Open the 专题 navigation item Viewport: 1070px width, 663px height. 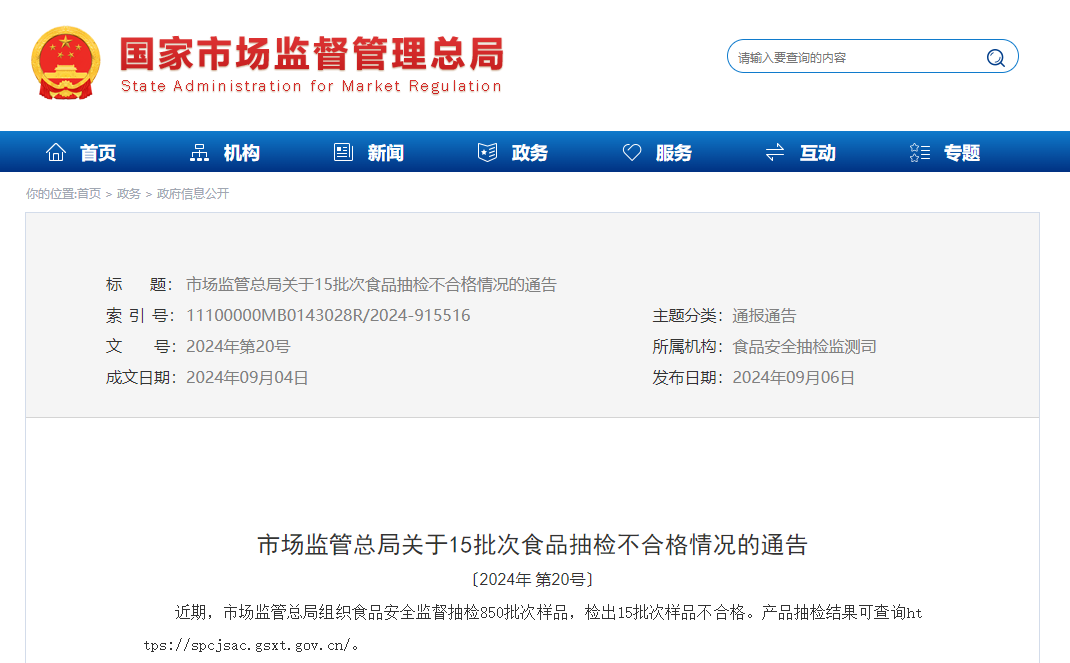[x=962, y=153]
